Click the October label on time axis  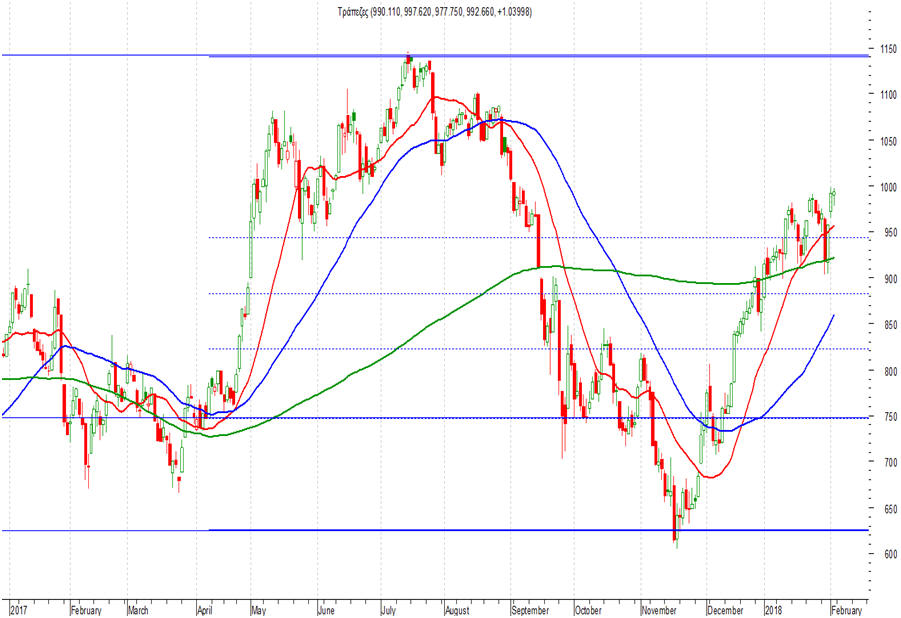click(x=588, y=610)
